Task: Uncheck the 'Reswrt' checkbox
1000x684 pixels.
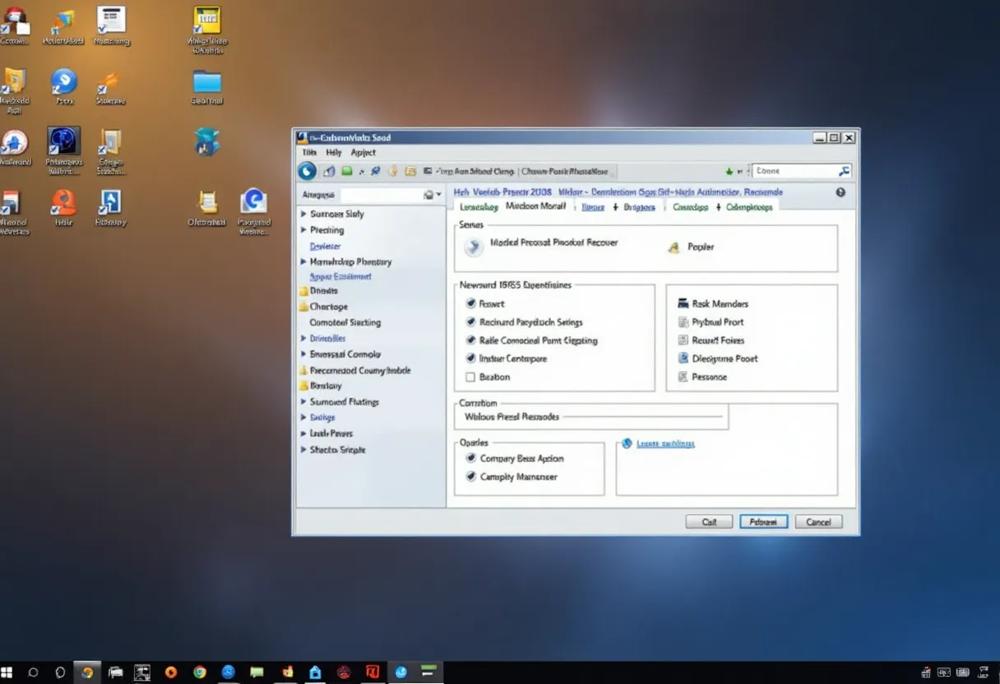Action: (x=471, y=303)
